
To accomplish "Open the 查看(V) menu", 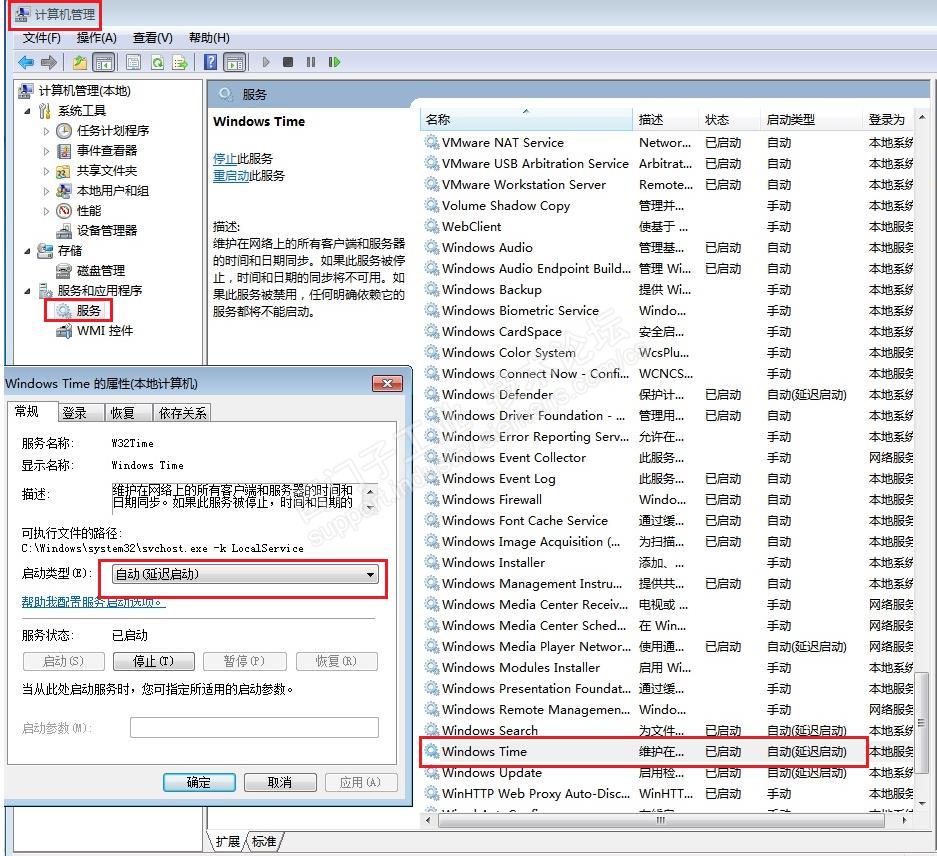I will [152, 38].
